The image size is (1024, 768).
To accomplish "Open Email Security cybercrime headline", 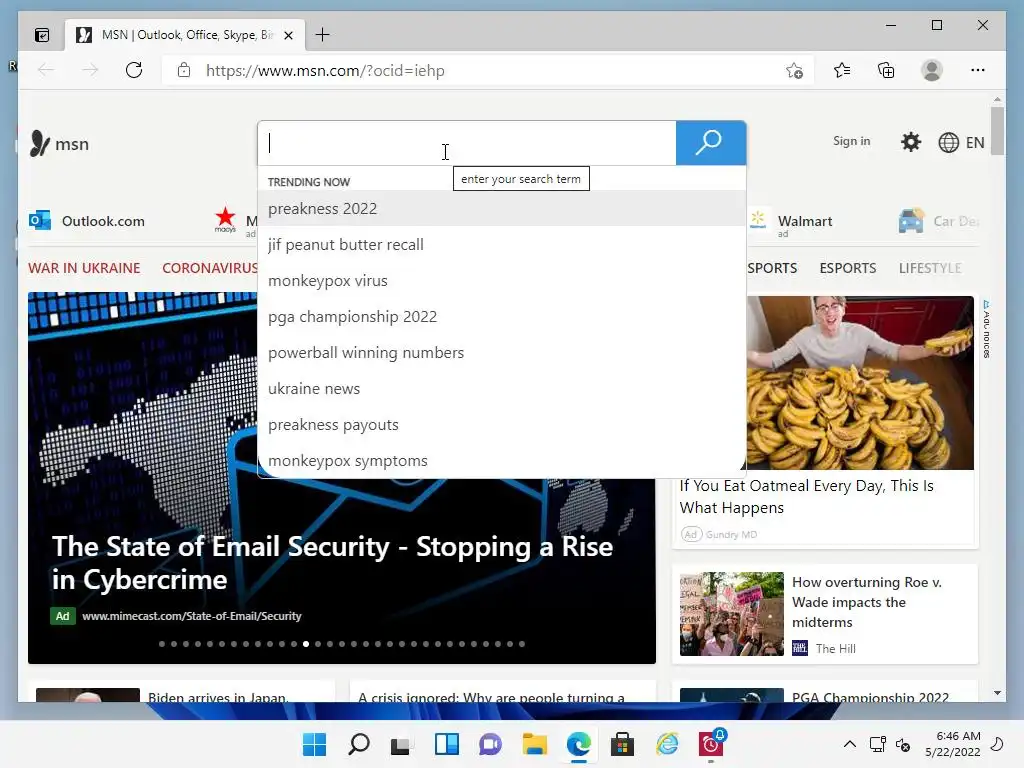I will (332, 563).
